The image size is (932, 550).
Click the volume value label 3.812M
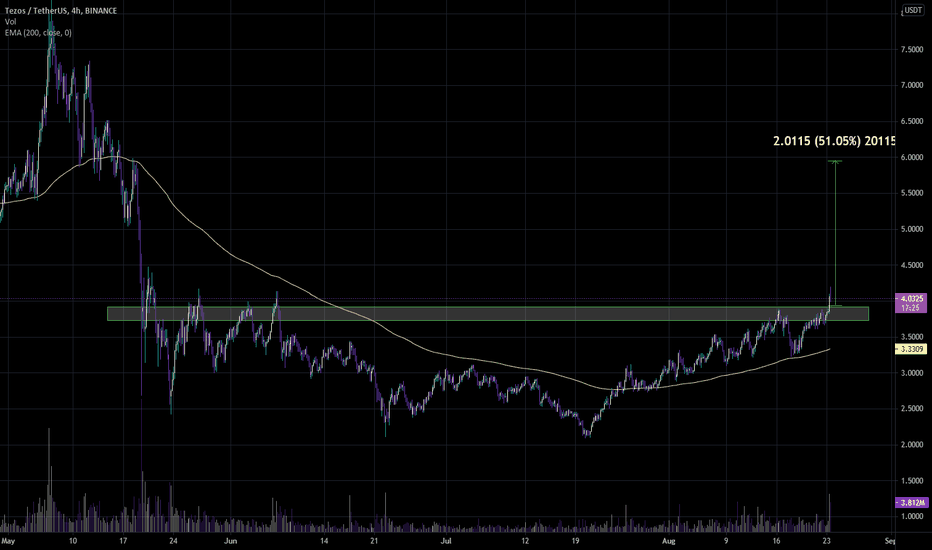pos(911,502)
